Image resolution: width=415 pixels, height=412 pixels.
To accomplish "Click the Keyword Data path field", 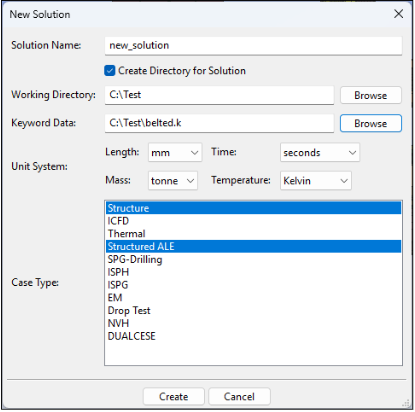I will pos(219,123).
